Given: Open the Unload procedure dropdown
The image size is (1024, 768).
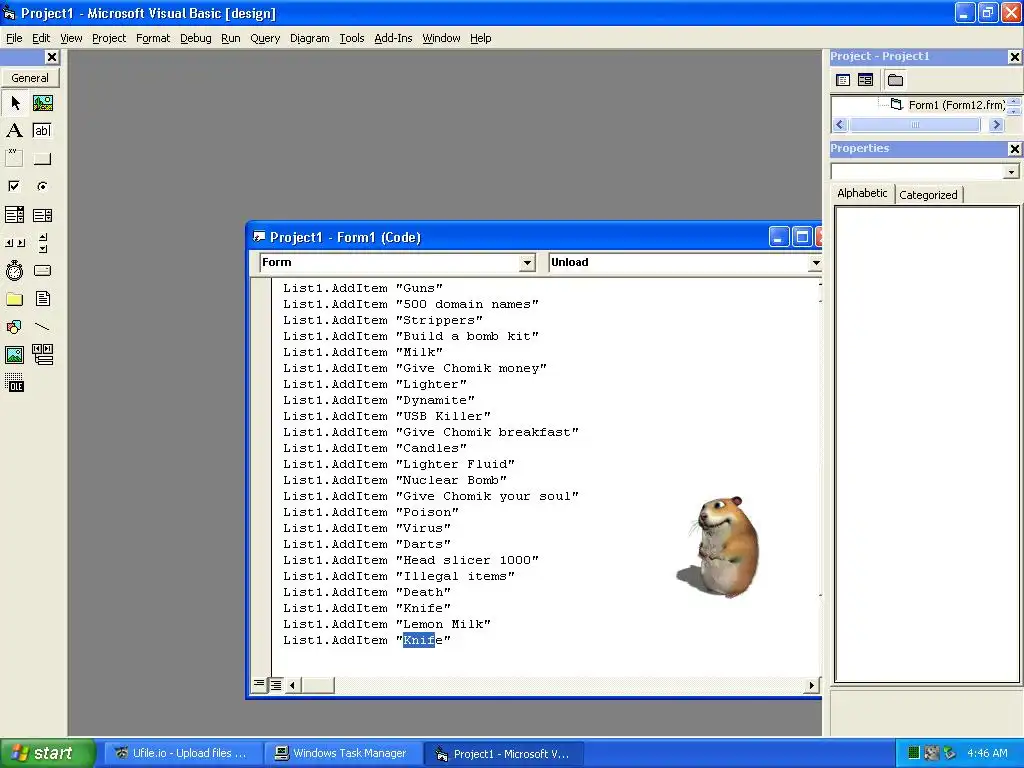Looking at the screenshot, I should click(x=815, y=263).
